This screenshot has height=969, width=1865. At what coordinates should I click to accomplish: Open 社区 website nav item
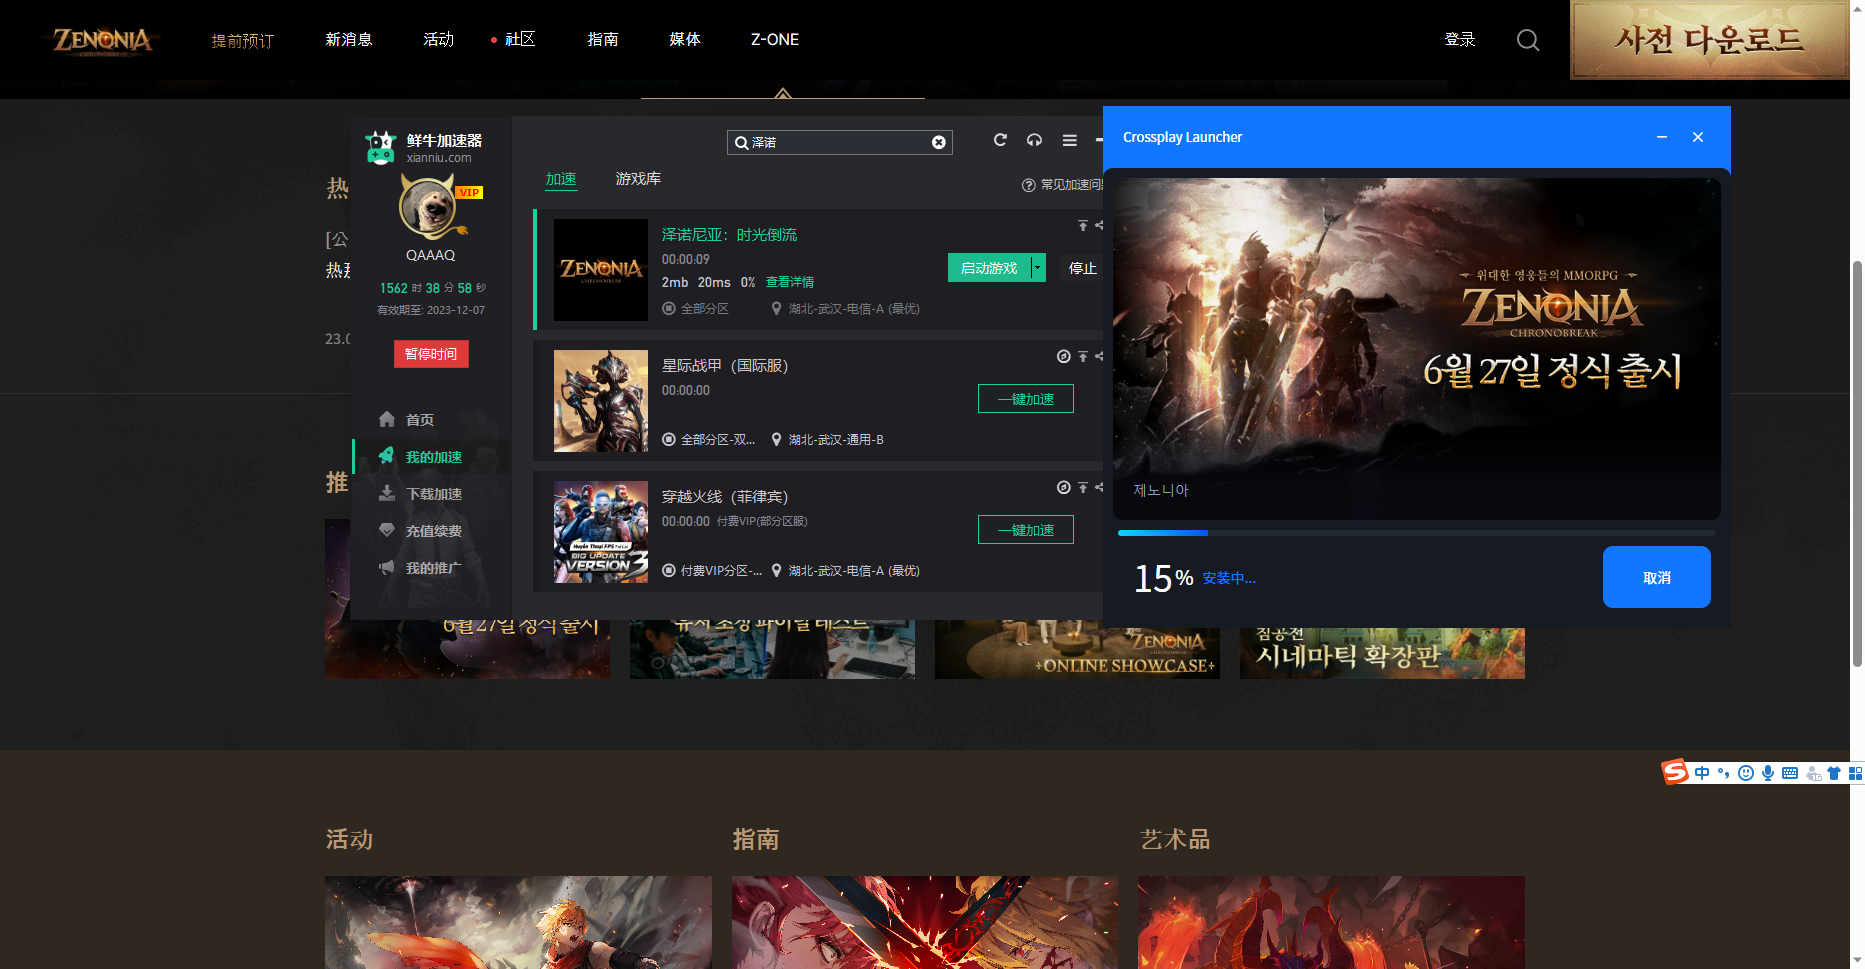pyautogui.click(x=520, y=40)
